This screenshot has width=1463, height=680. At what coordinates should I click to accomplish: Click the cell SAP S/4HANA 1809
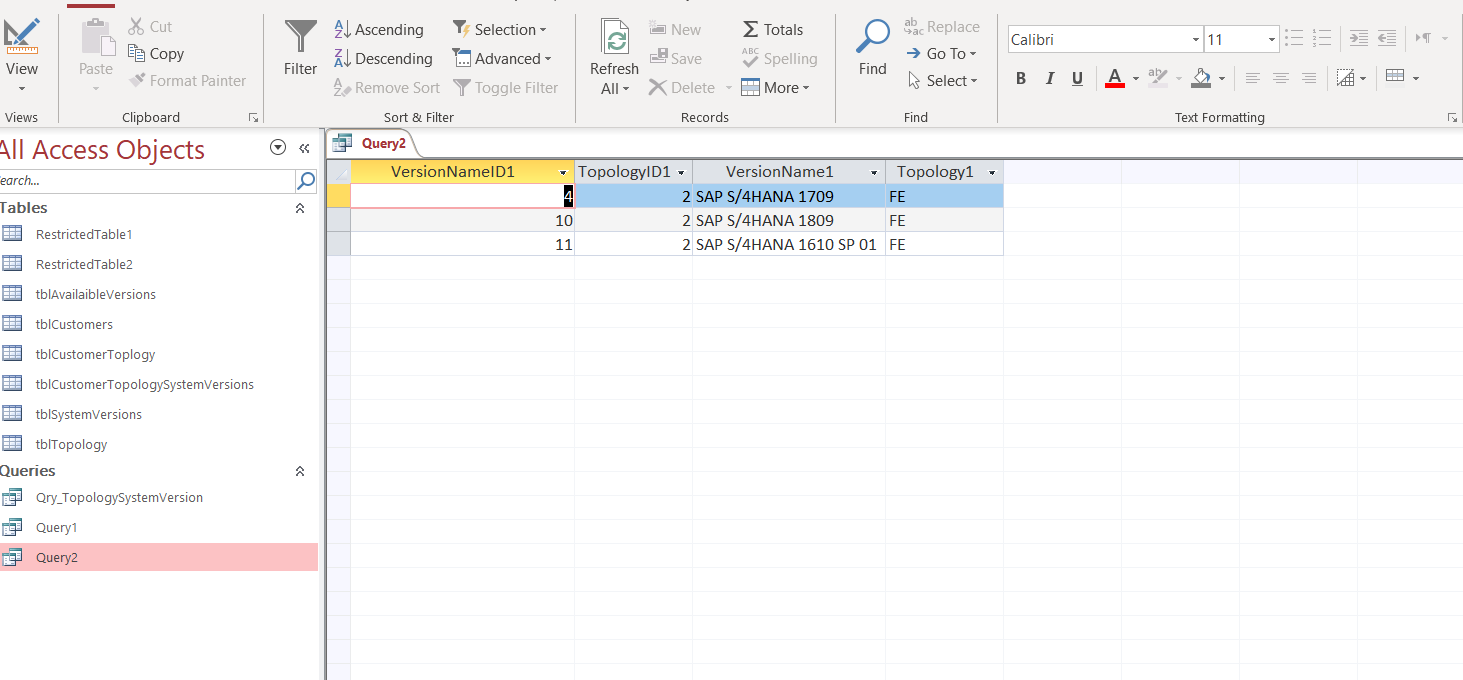pos(789,220)
